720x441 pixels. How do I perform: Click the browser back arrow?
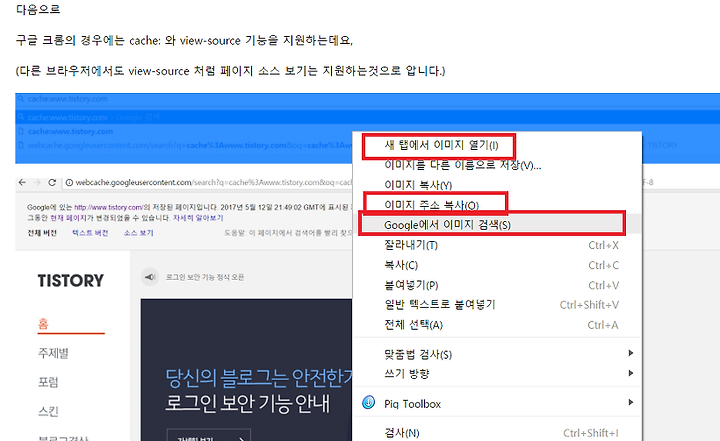(22, 182)
